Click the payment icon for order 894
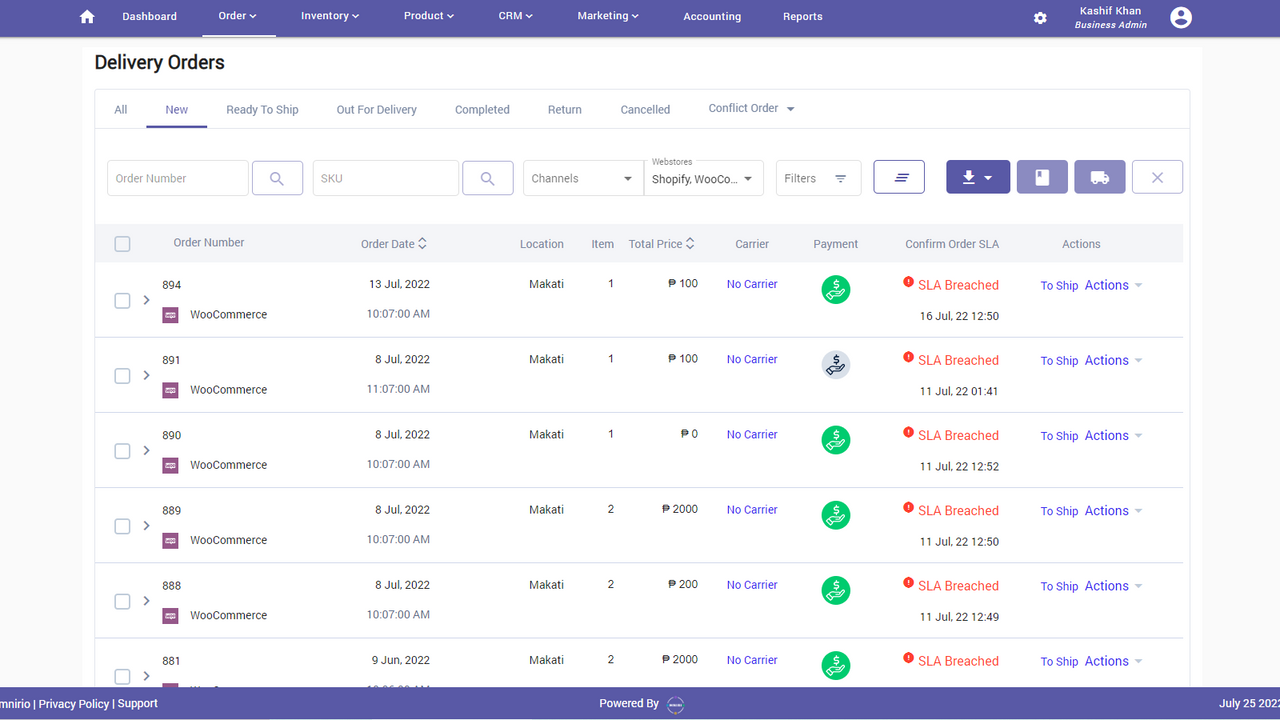Image resolution: width=1280 pixels, height=720 pixels. (x=835, y=289)
